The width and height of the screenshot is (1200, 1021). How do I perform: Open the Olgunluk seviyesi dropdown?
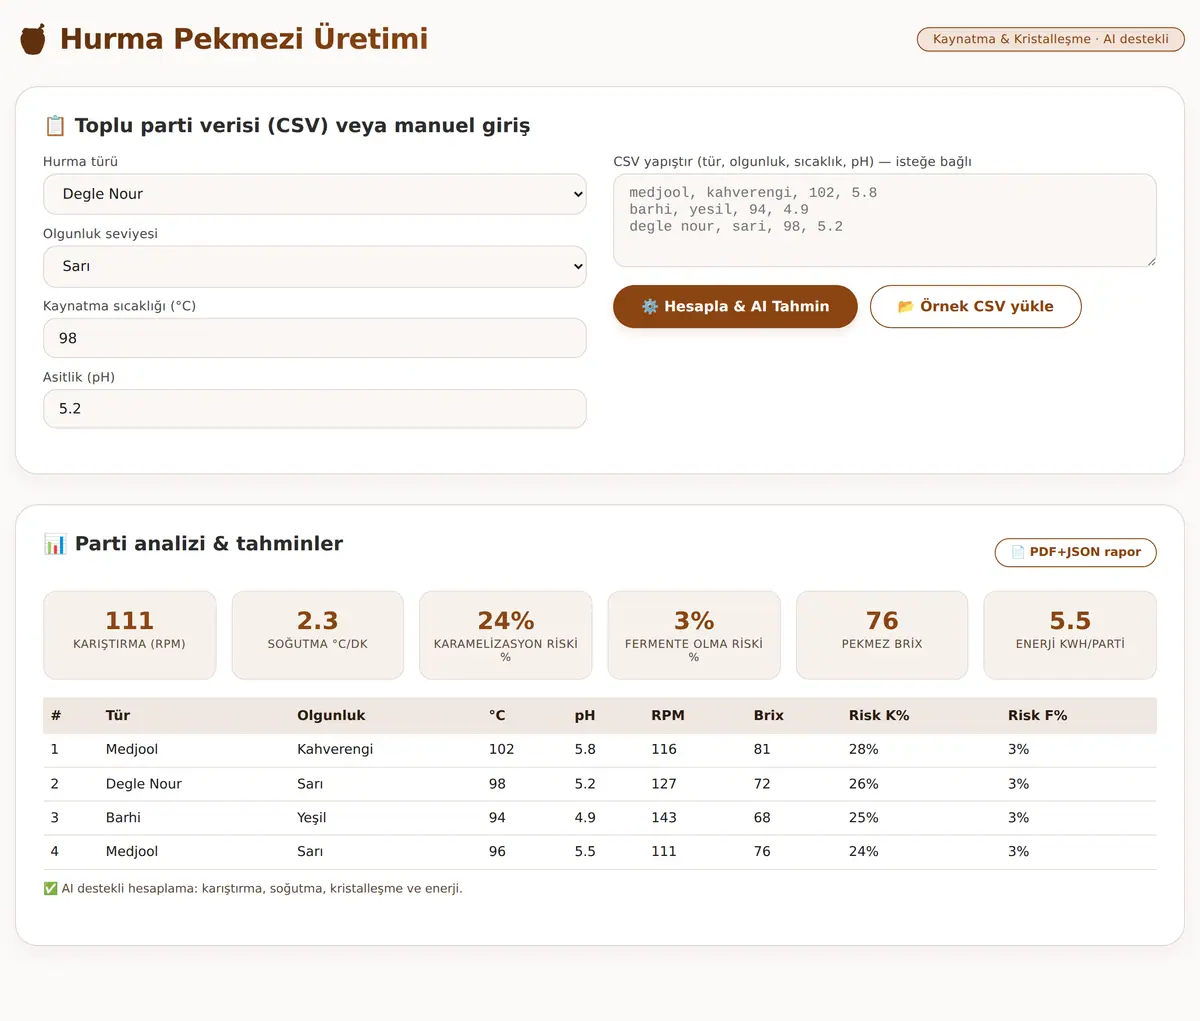[315, 266]
